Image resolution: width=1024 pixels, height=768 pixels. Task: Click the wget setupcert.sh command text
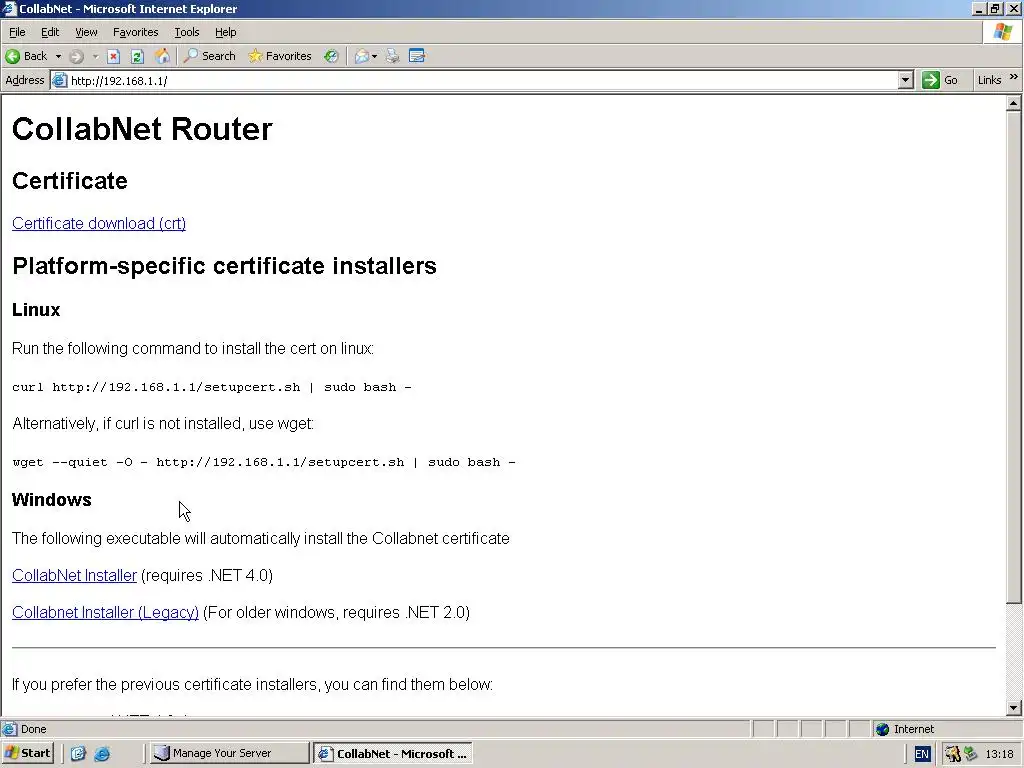click(264, 462)
